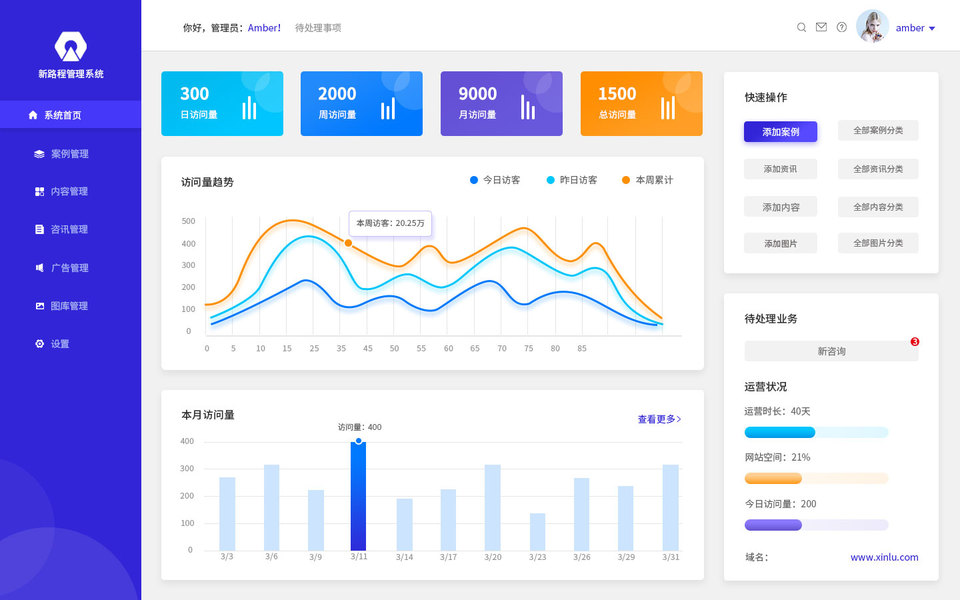
Task: Click the 300 日访问量 stat card
Action: click(x=222, y=103)
